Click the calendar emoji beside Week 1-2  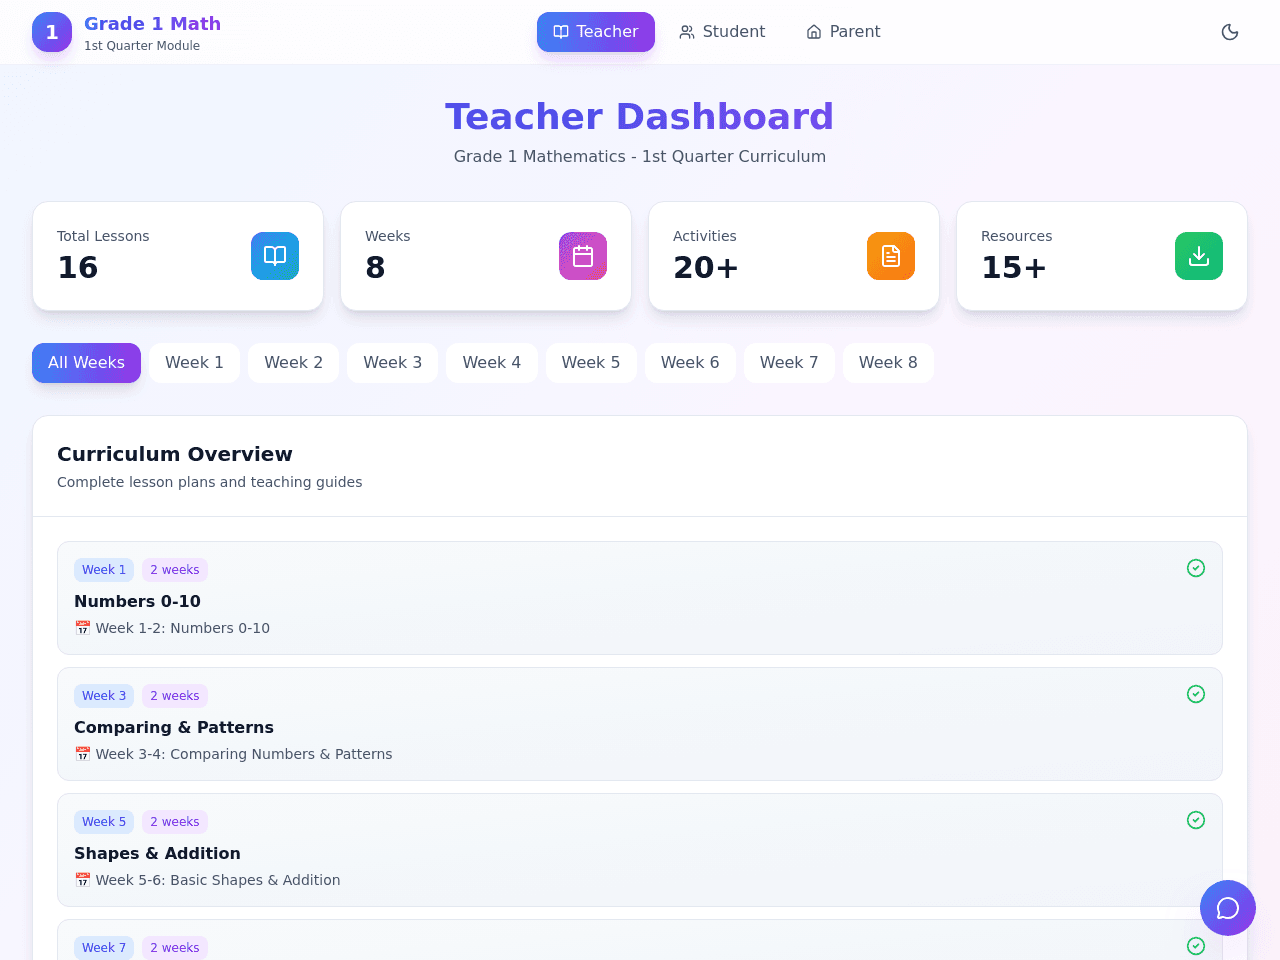(82, 628)
